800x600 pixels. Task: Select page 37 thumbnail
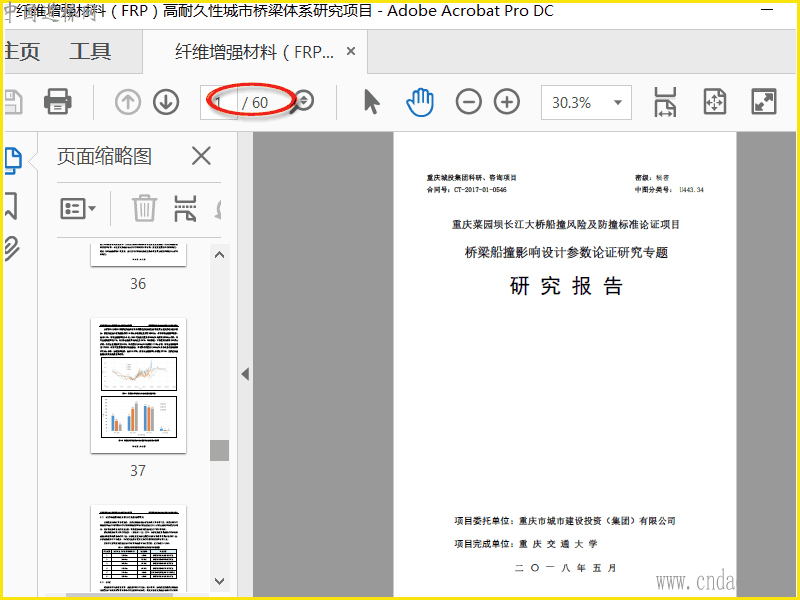tap(138, 385)
